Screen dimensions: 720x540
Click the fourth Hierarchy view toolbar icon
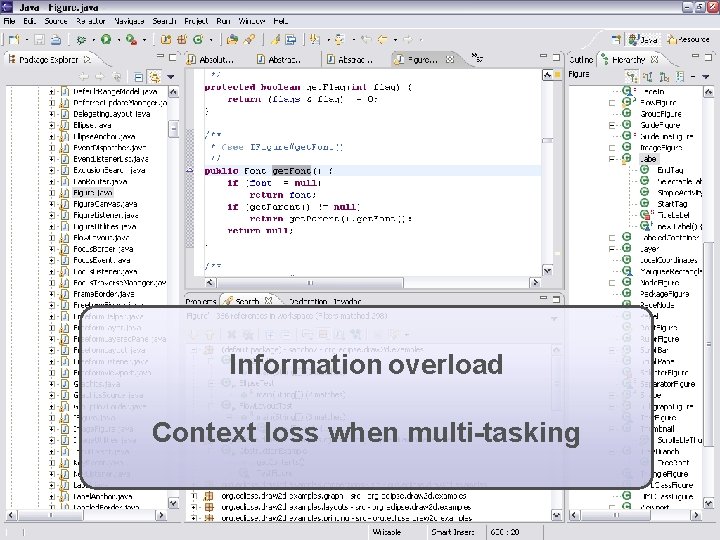(680, 77)
